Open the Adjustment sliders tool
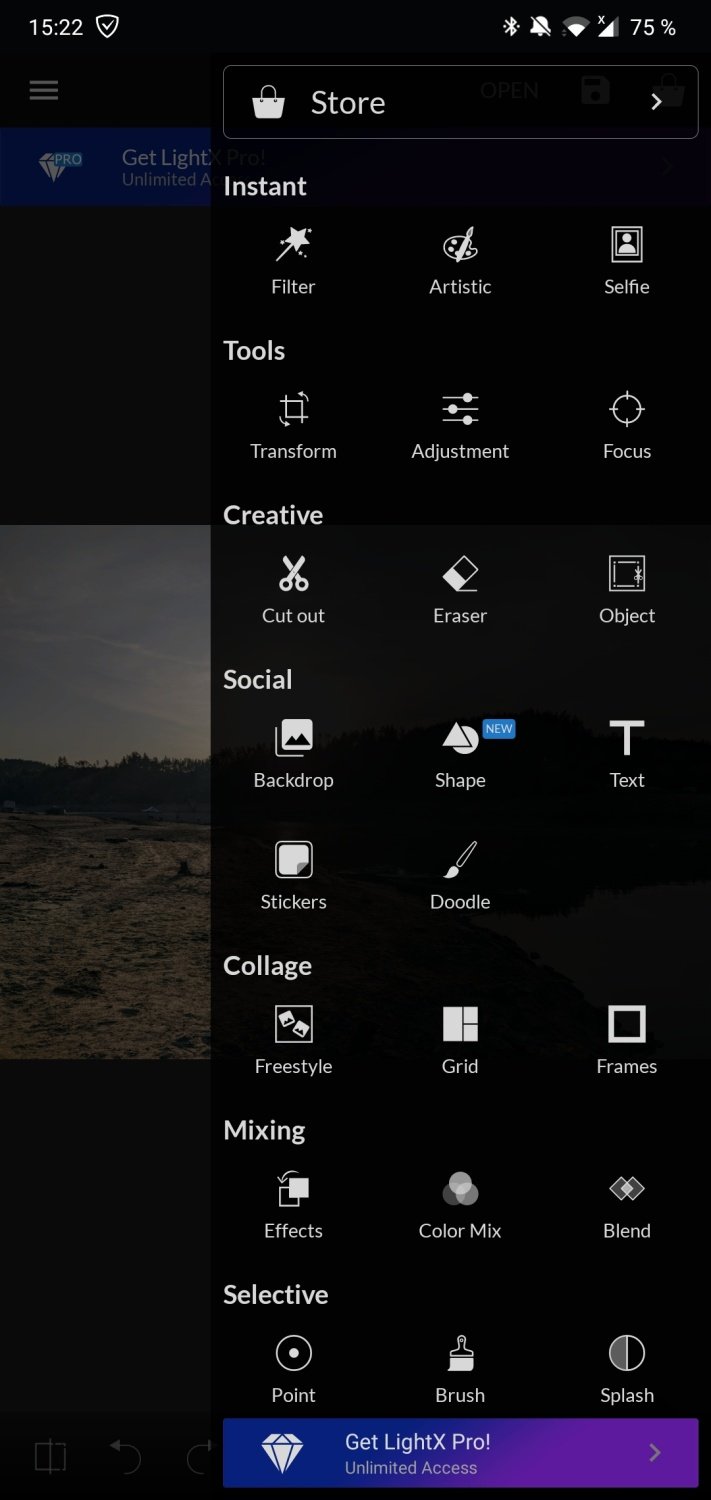This screenshot has width=711, height=1500. pos(460,425)
